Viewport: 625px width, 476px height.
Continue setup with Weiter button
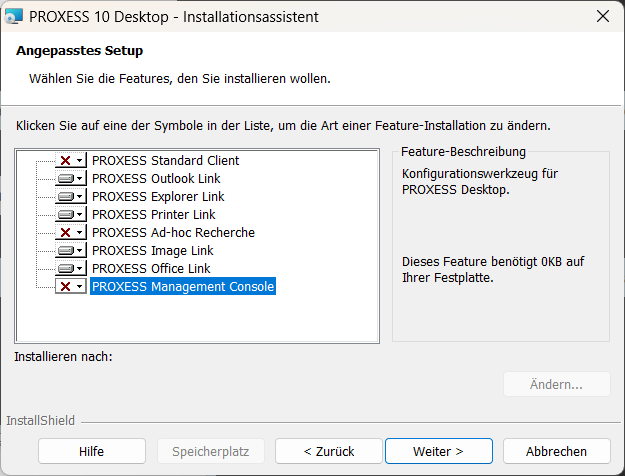point(438,451)
